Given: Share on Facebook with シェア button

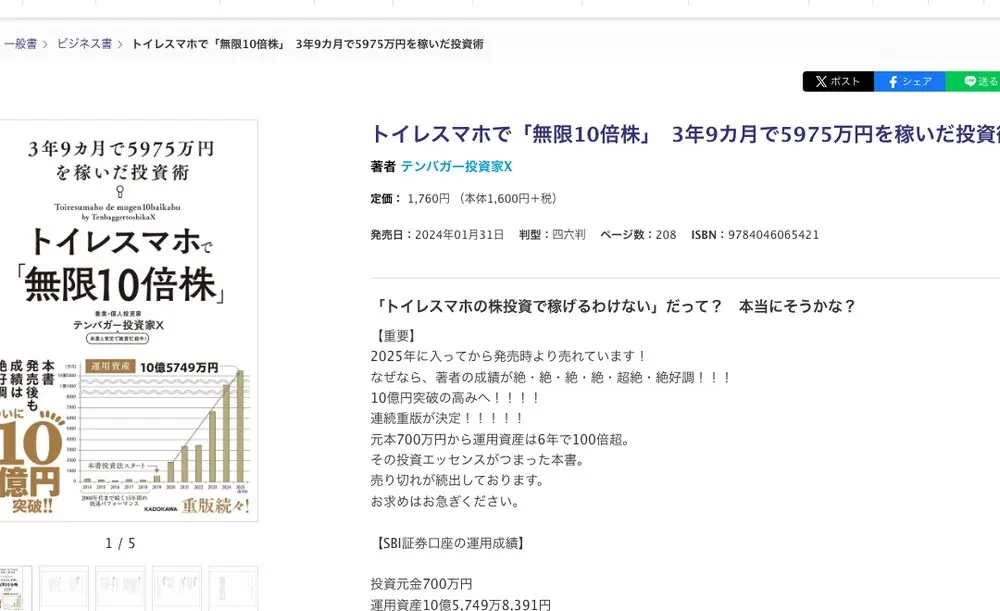Looking at the screenshot, I should pos(909,82).
